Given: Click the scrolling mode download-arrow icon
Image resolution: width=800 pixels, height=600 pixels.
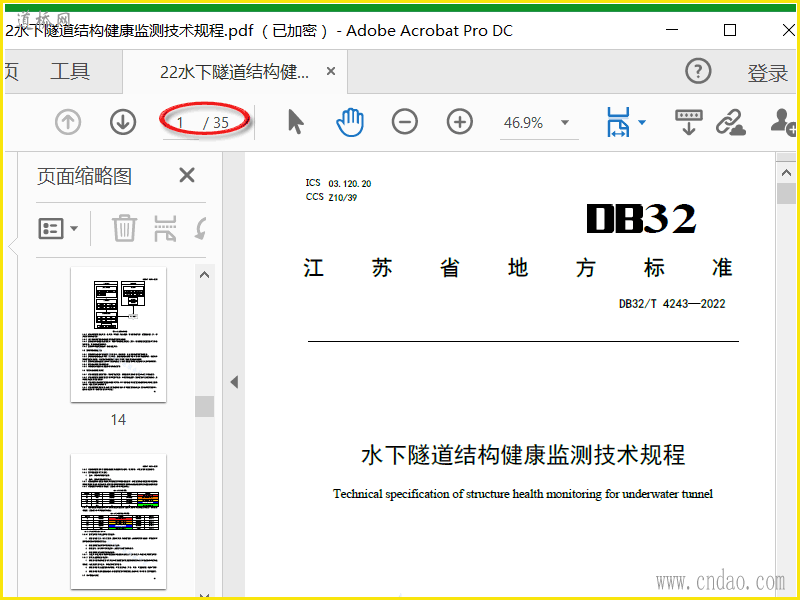Looking at the screenshot, I should click(x=689, y=122).
